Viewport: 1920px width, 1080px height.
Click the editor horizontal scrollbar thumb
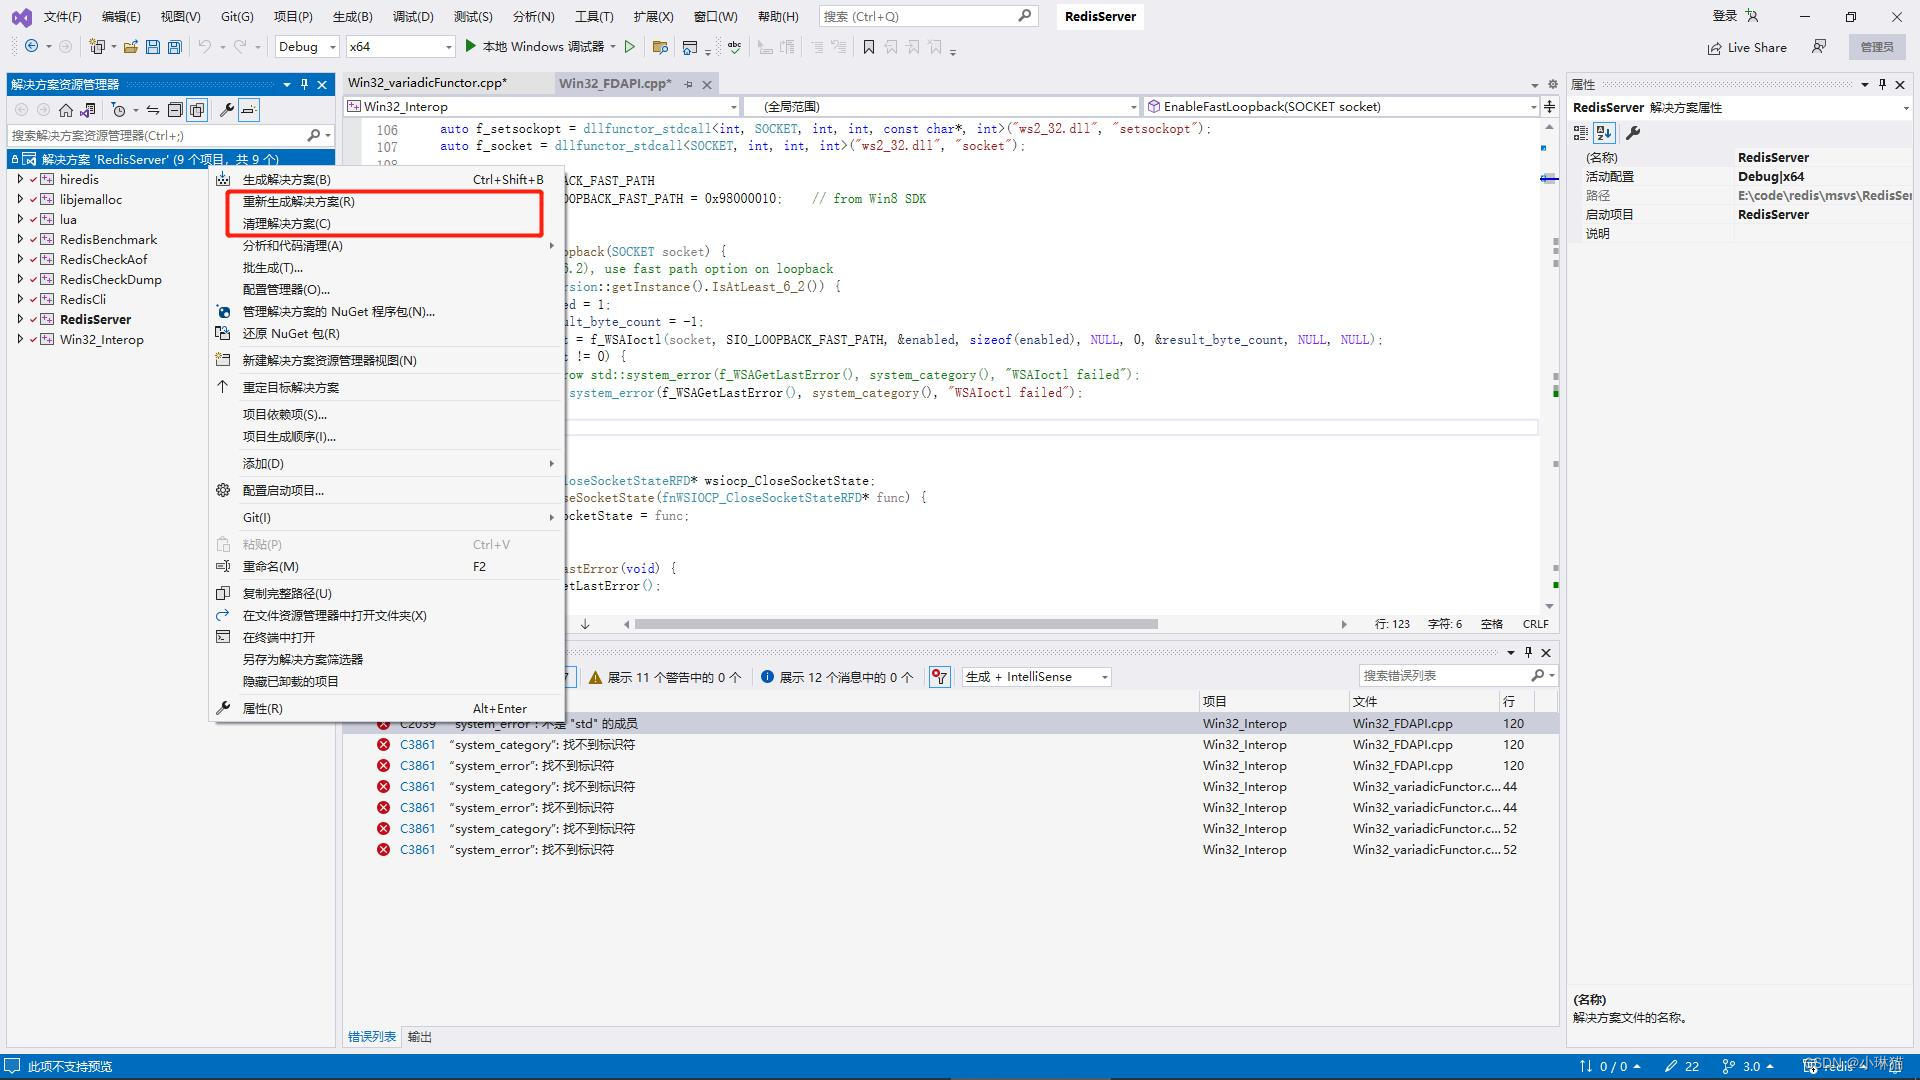coord(895,624)
